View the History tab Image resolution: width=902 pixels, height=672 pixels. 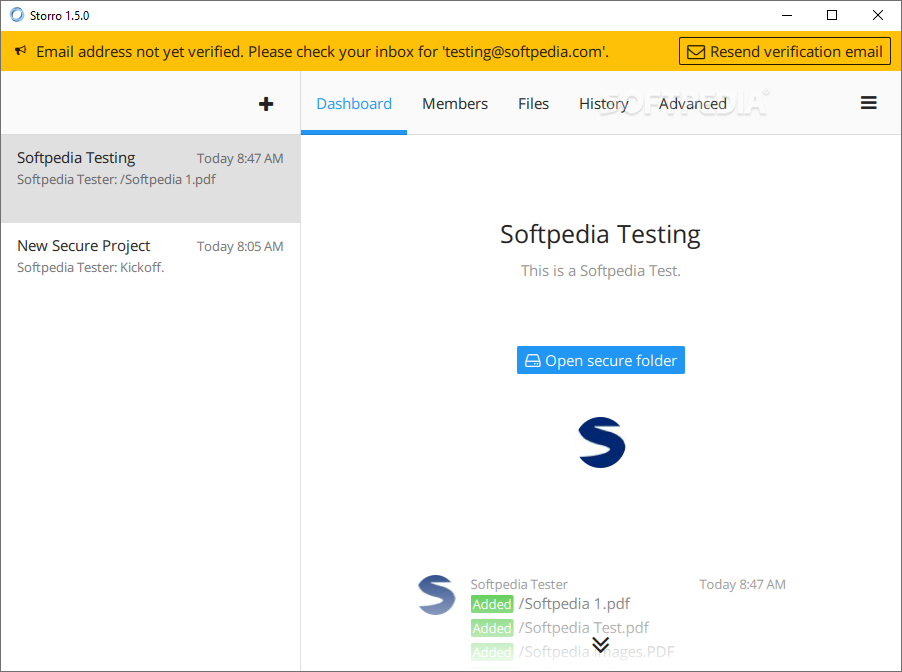603,104
